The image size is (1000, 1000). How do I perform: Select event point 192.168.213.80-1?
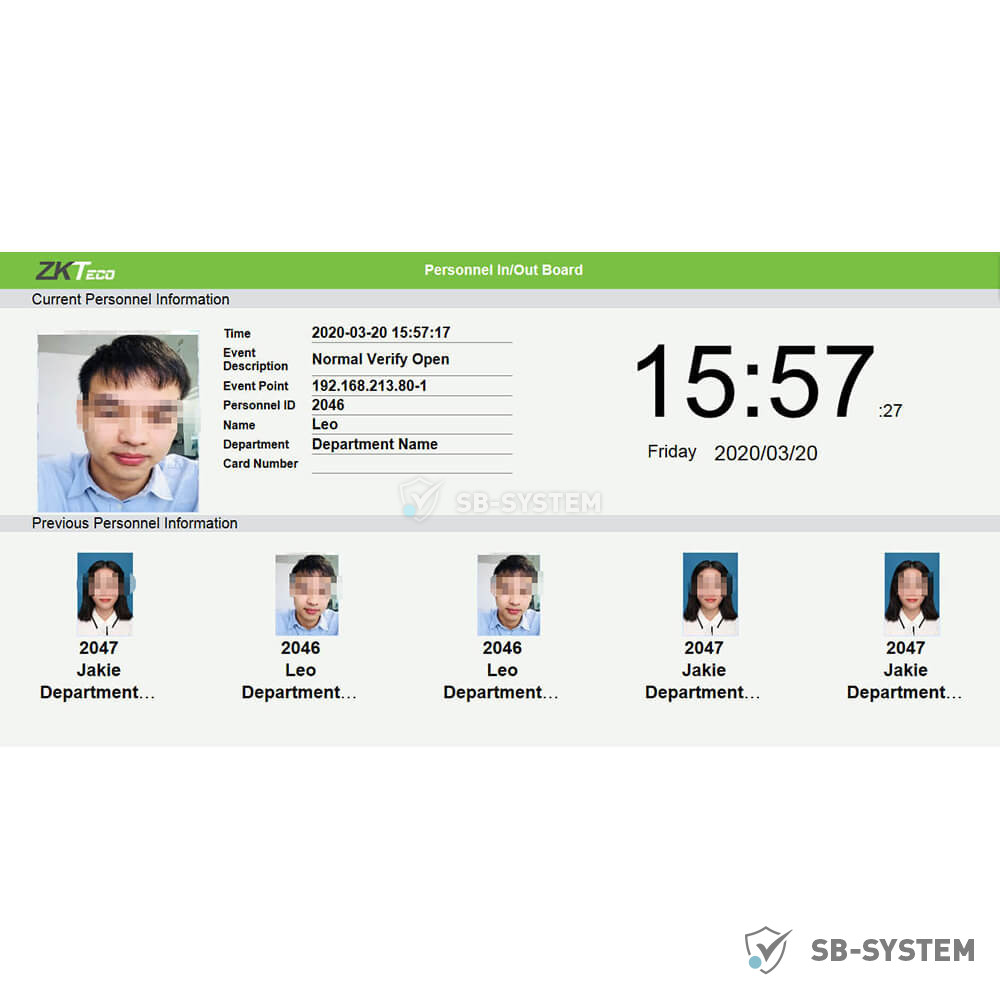(369, 386)
